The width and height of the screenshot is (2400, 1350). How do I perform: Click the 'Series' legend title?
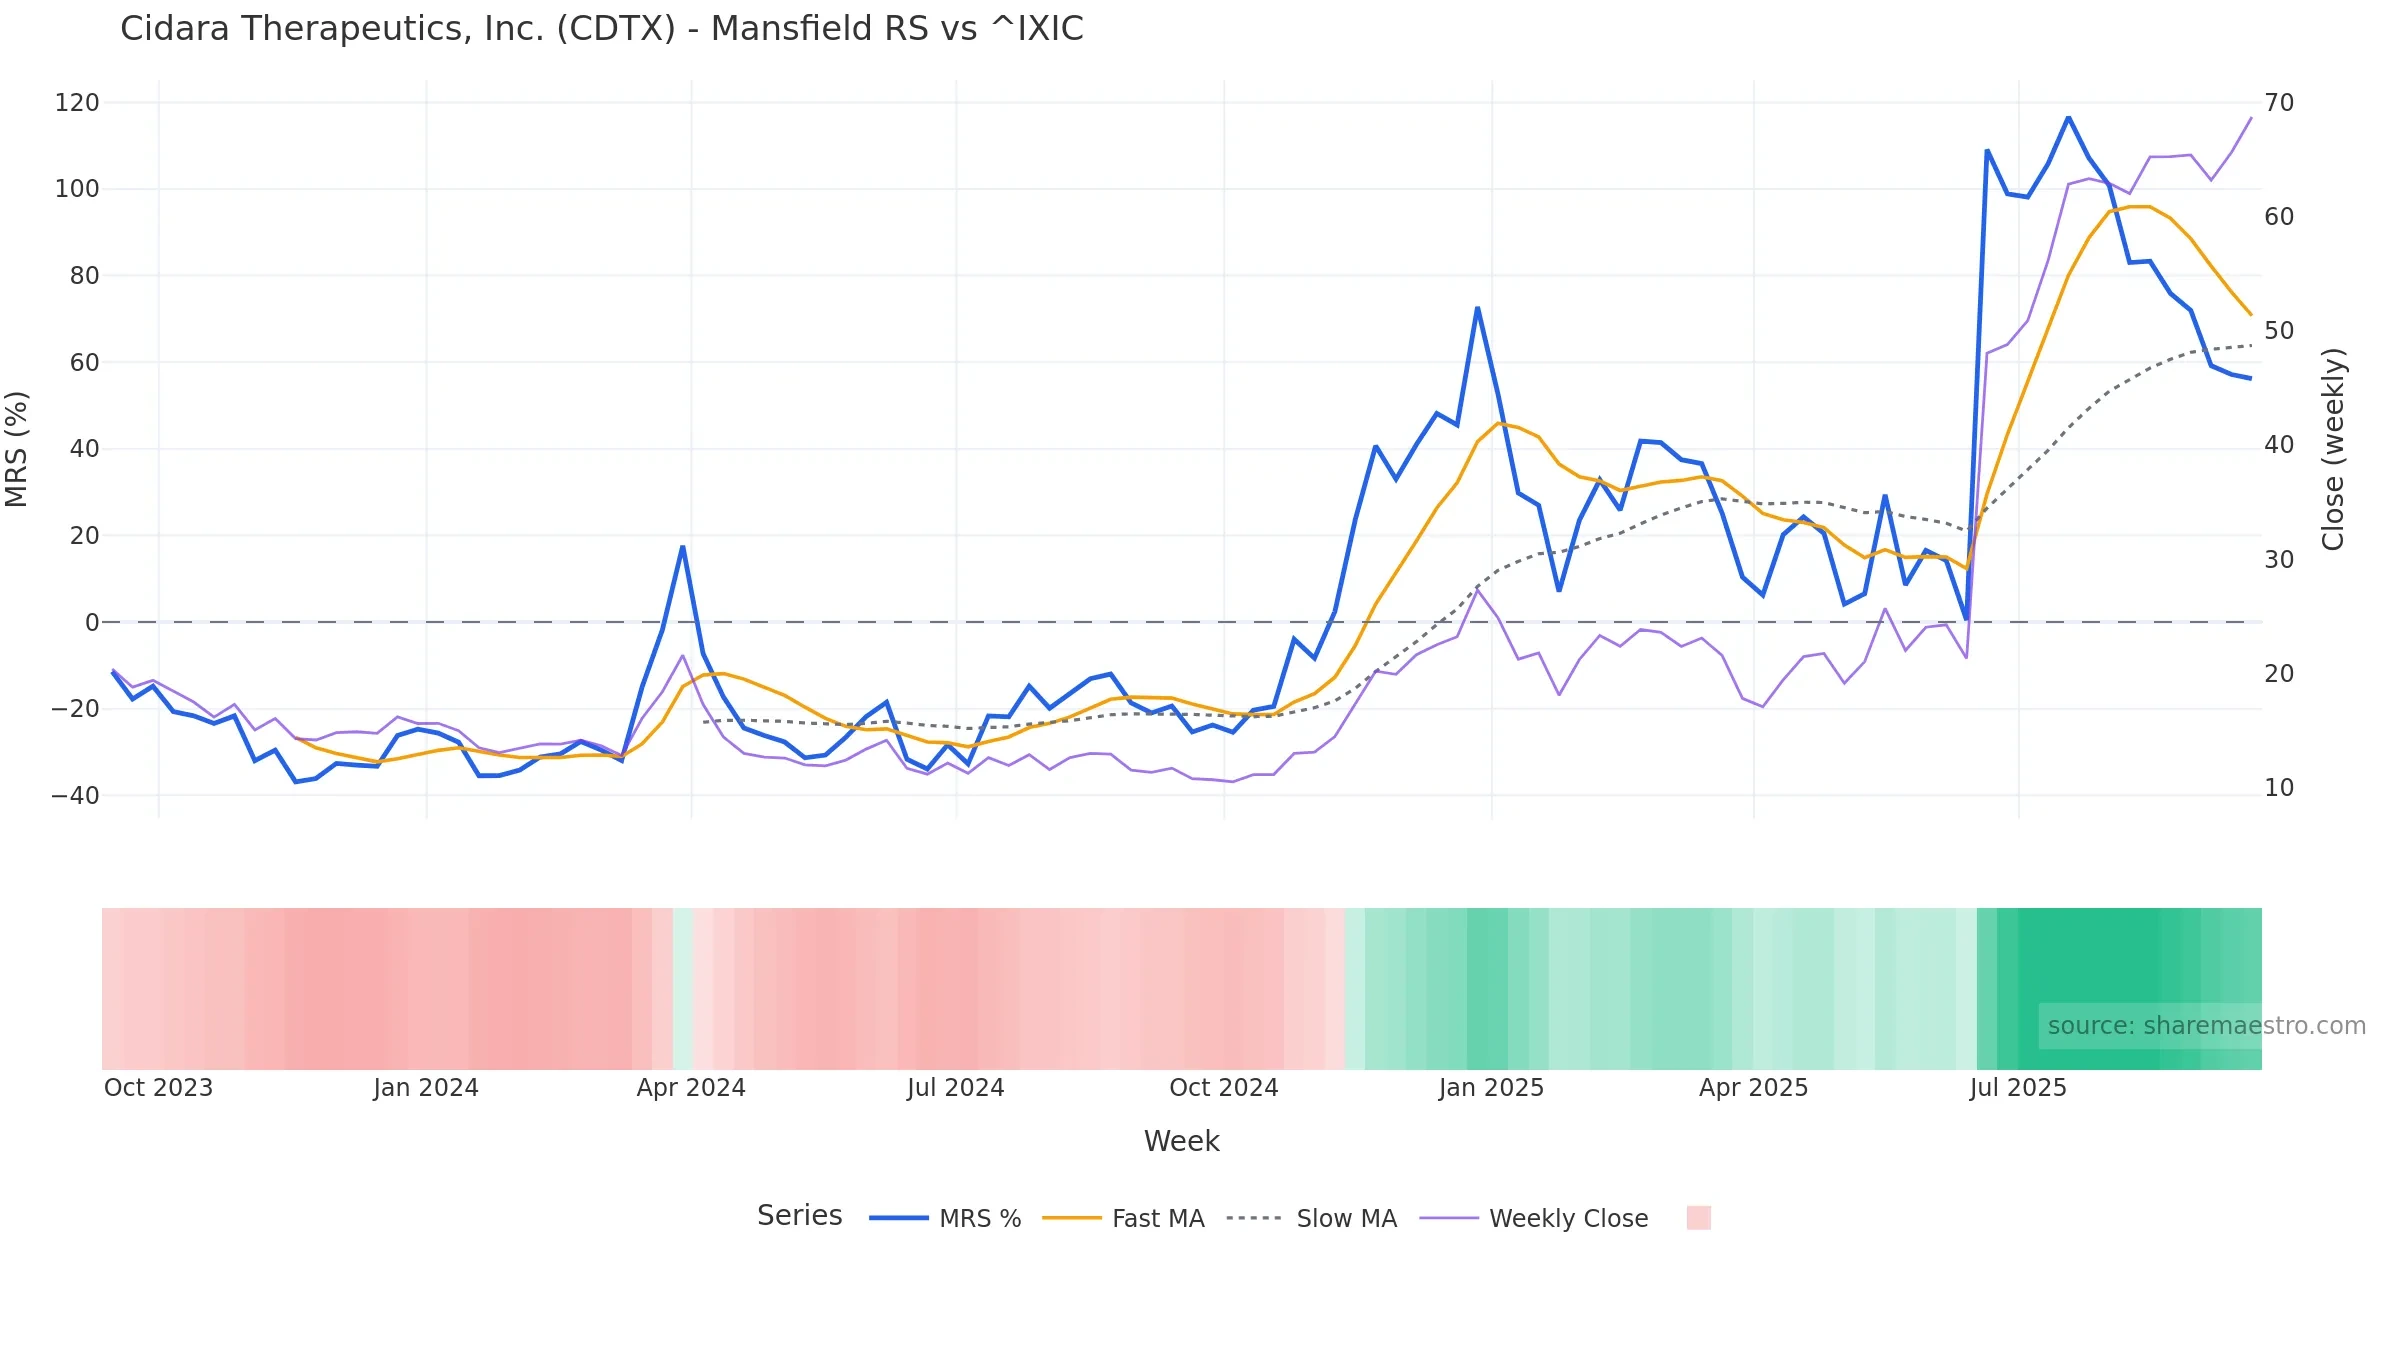coord(799,1215)
